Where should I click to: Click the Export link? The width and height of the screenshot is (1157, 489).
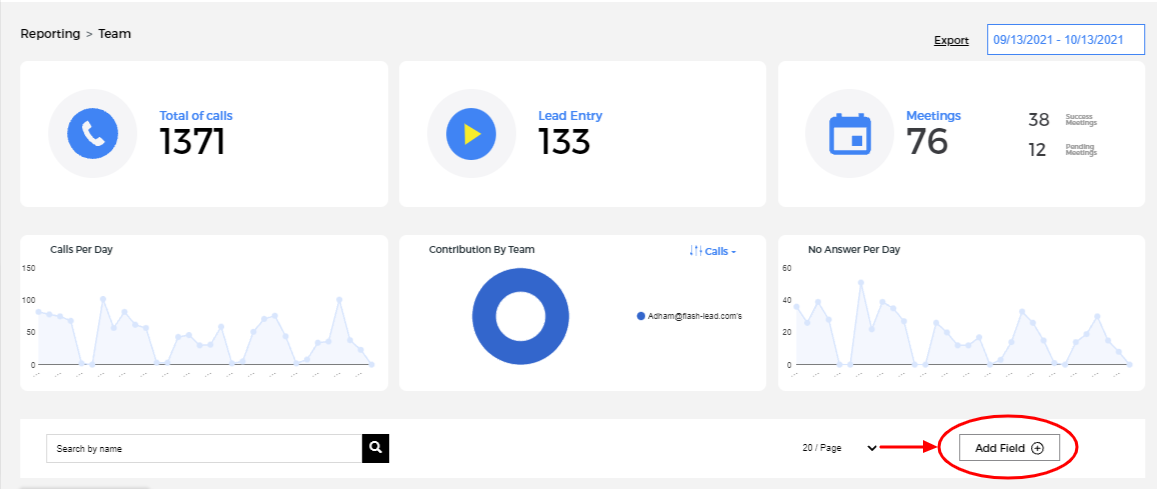[951, 40]
